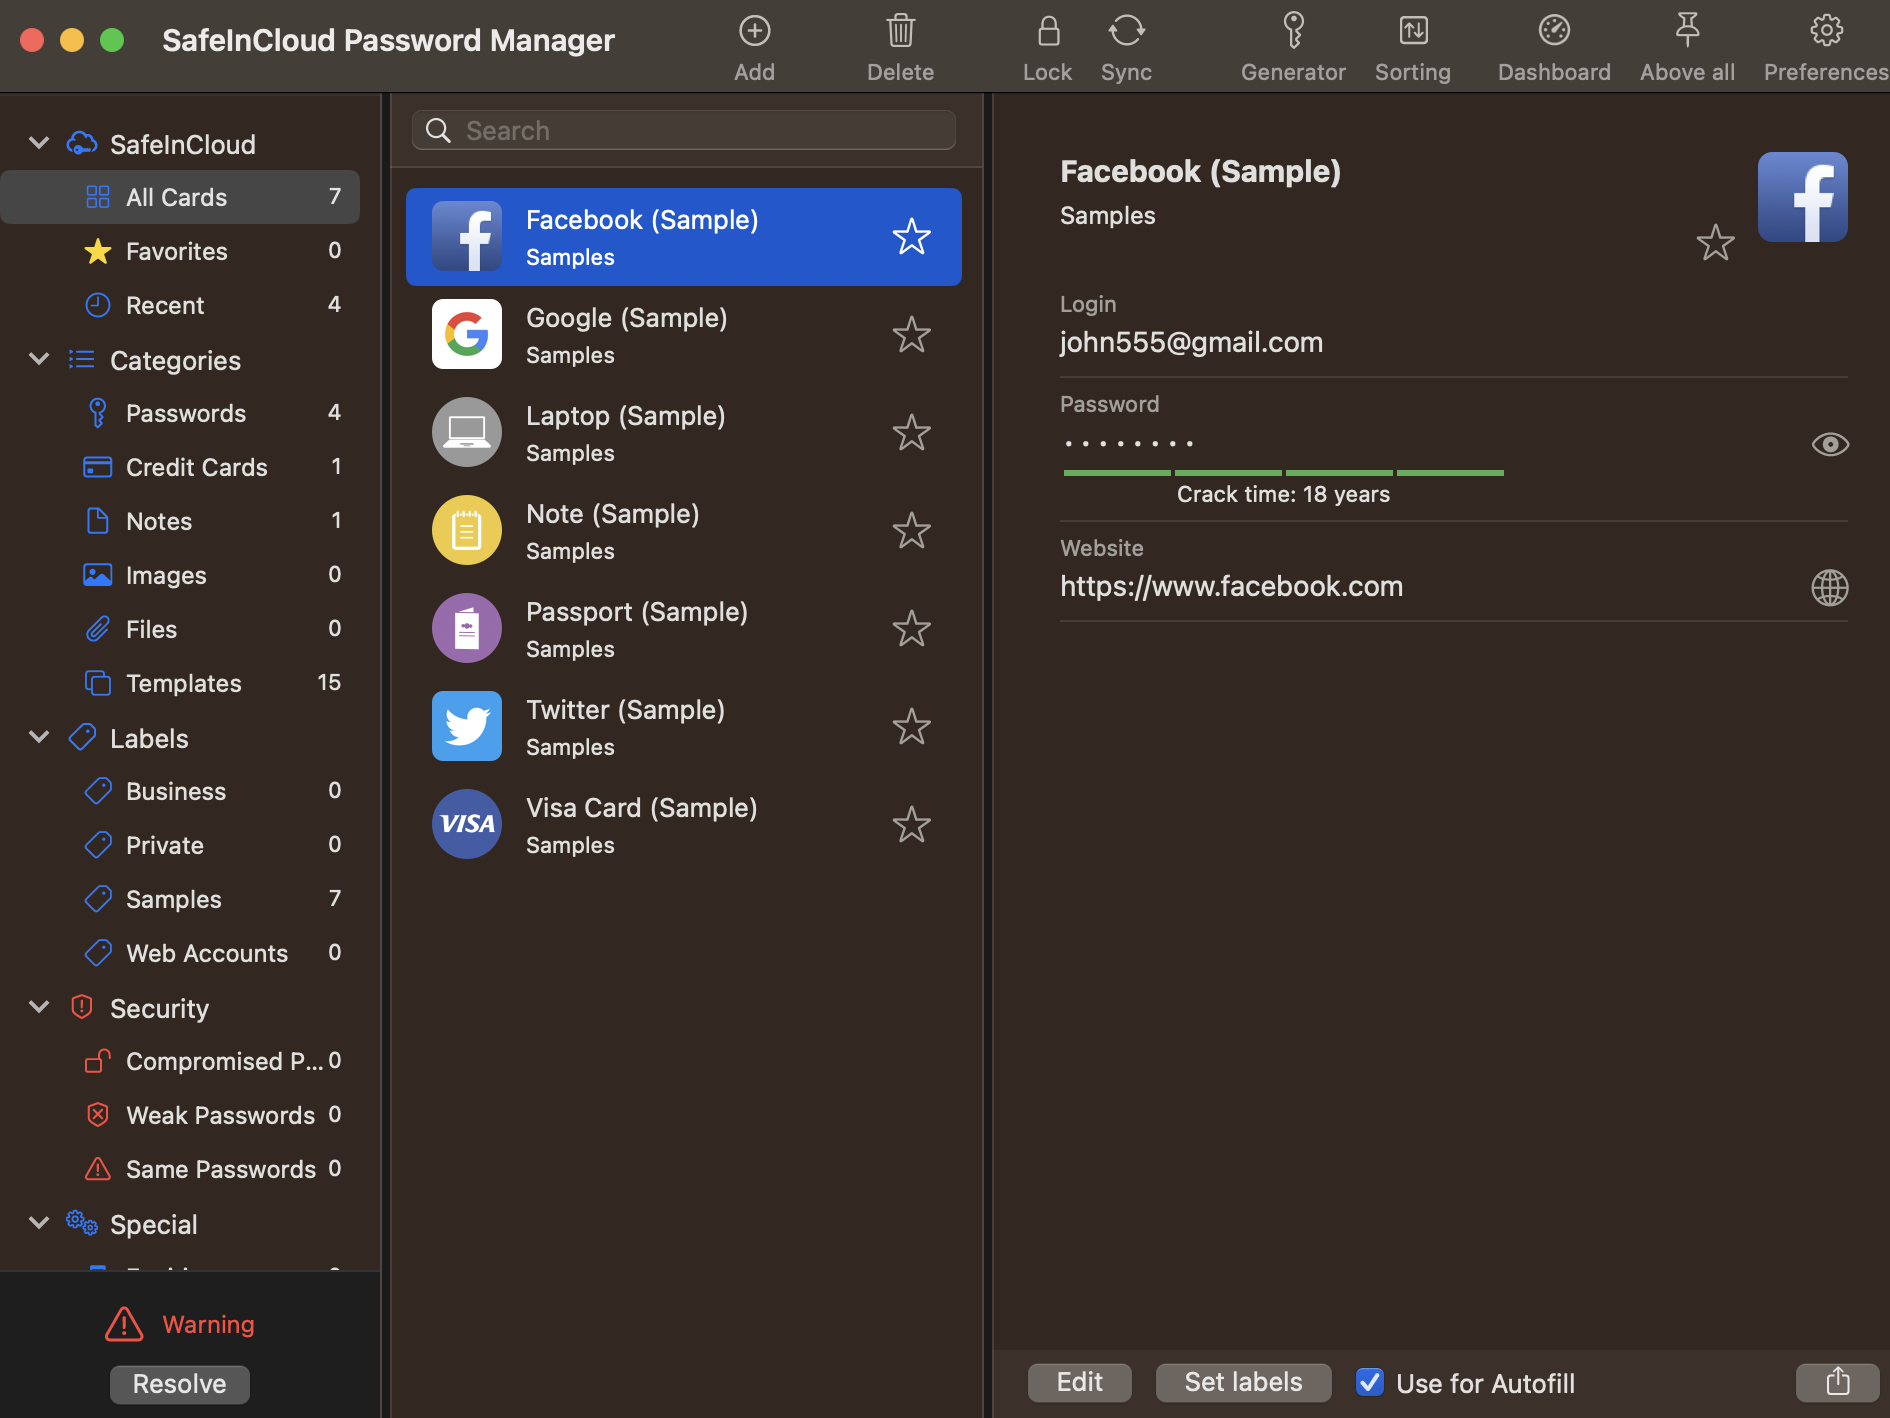Filter by Samples label
Screen dimensions: 1890x1418
[180, 899]
